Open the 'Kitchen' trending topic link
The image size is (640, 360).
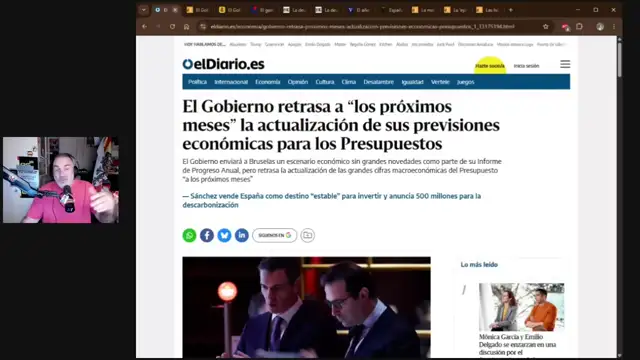click(386, 44)
